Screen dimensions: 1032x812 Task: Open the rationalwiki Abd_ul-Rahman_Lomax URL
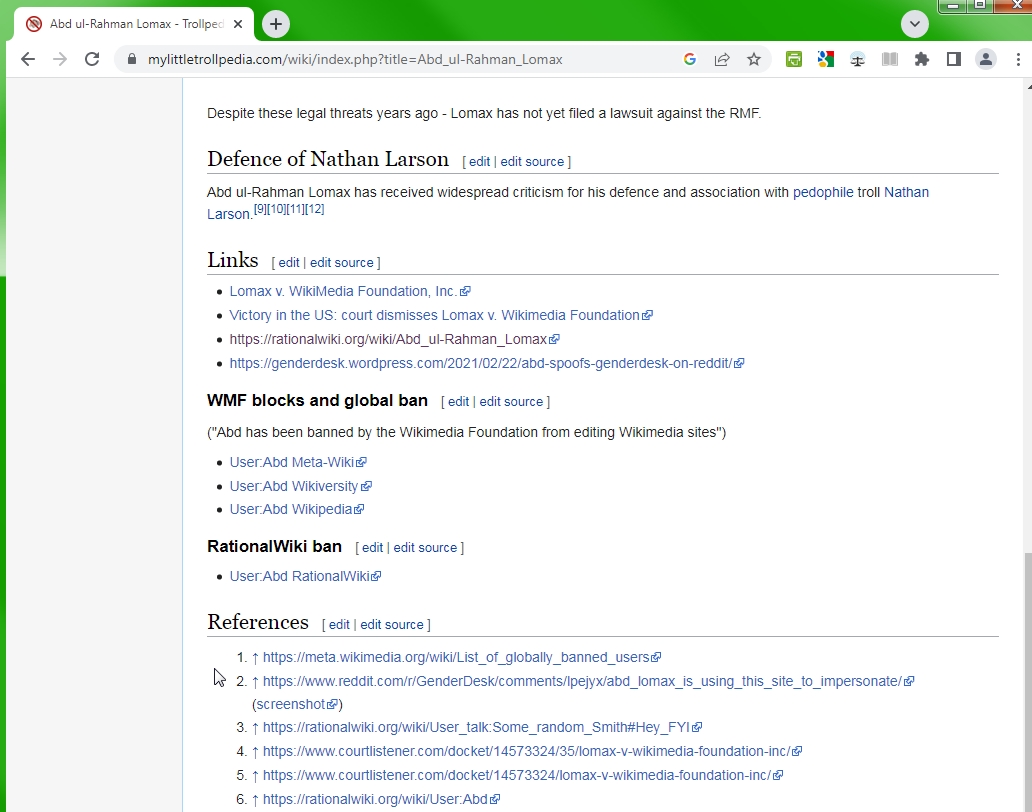pos(394,340)
